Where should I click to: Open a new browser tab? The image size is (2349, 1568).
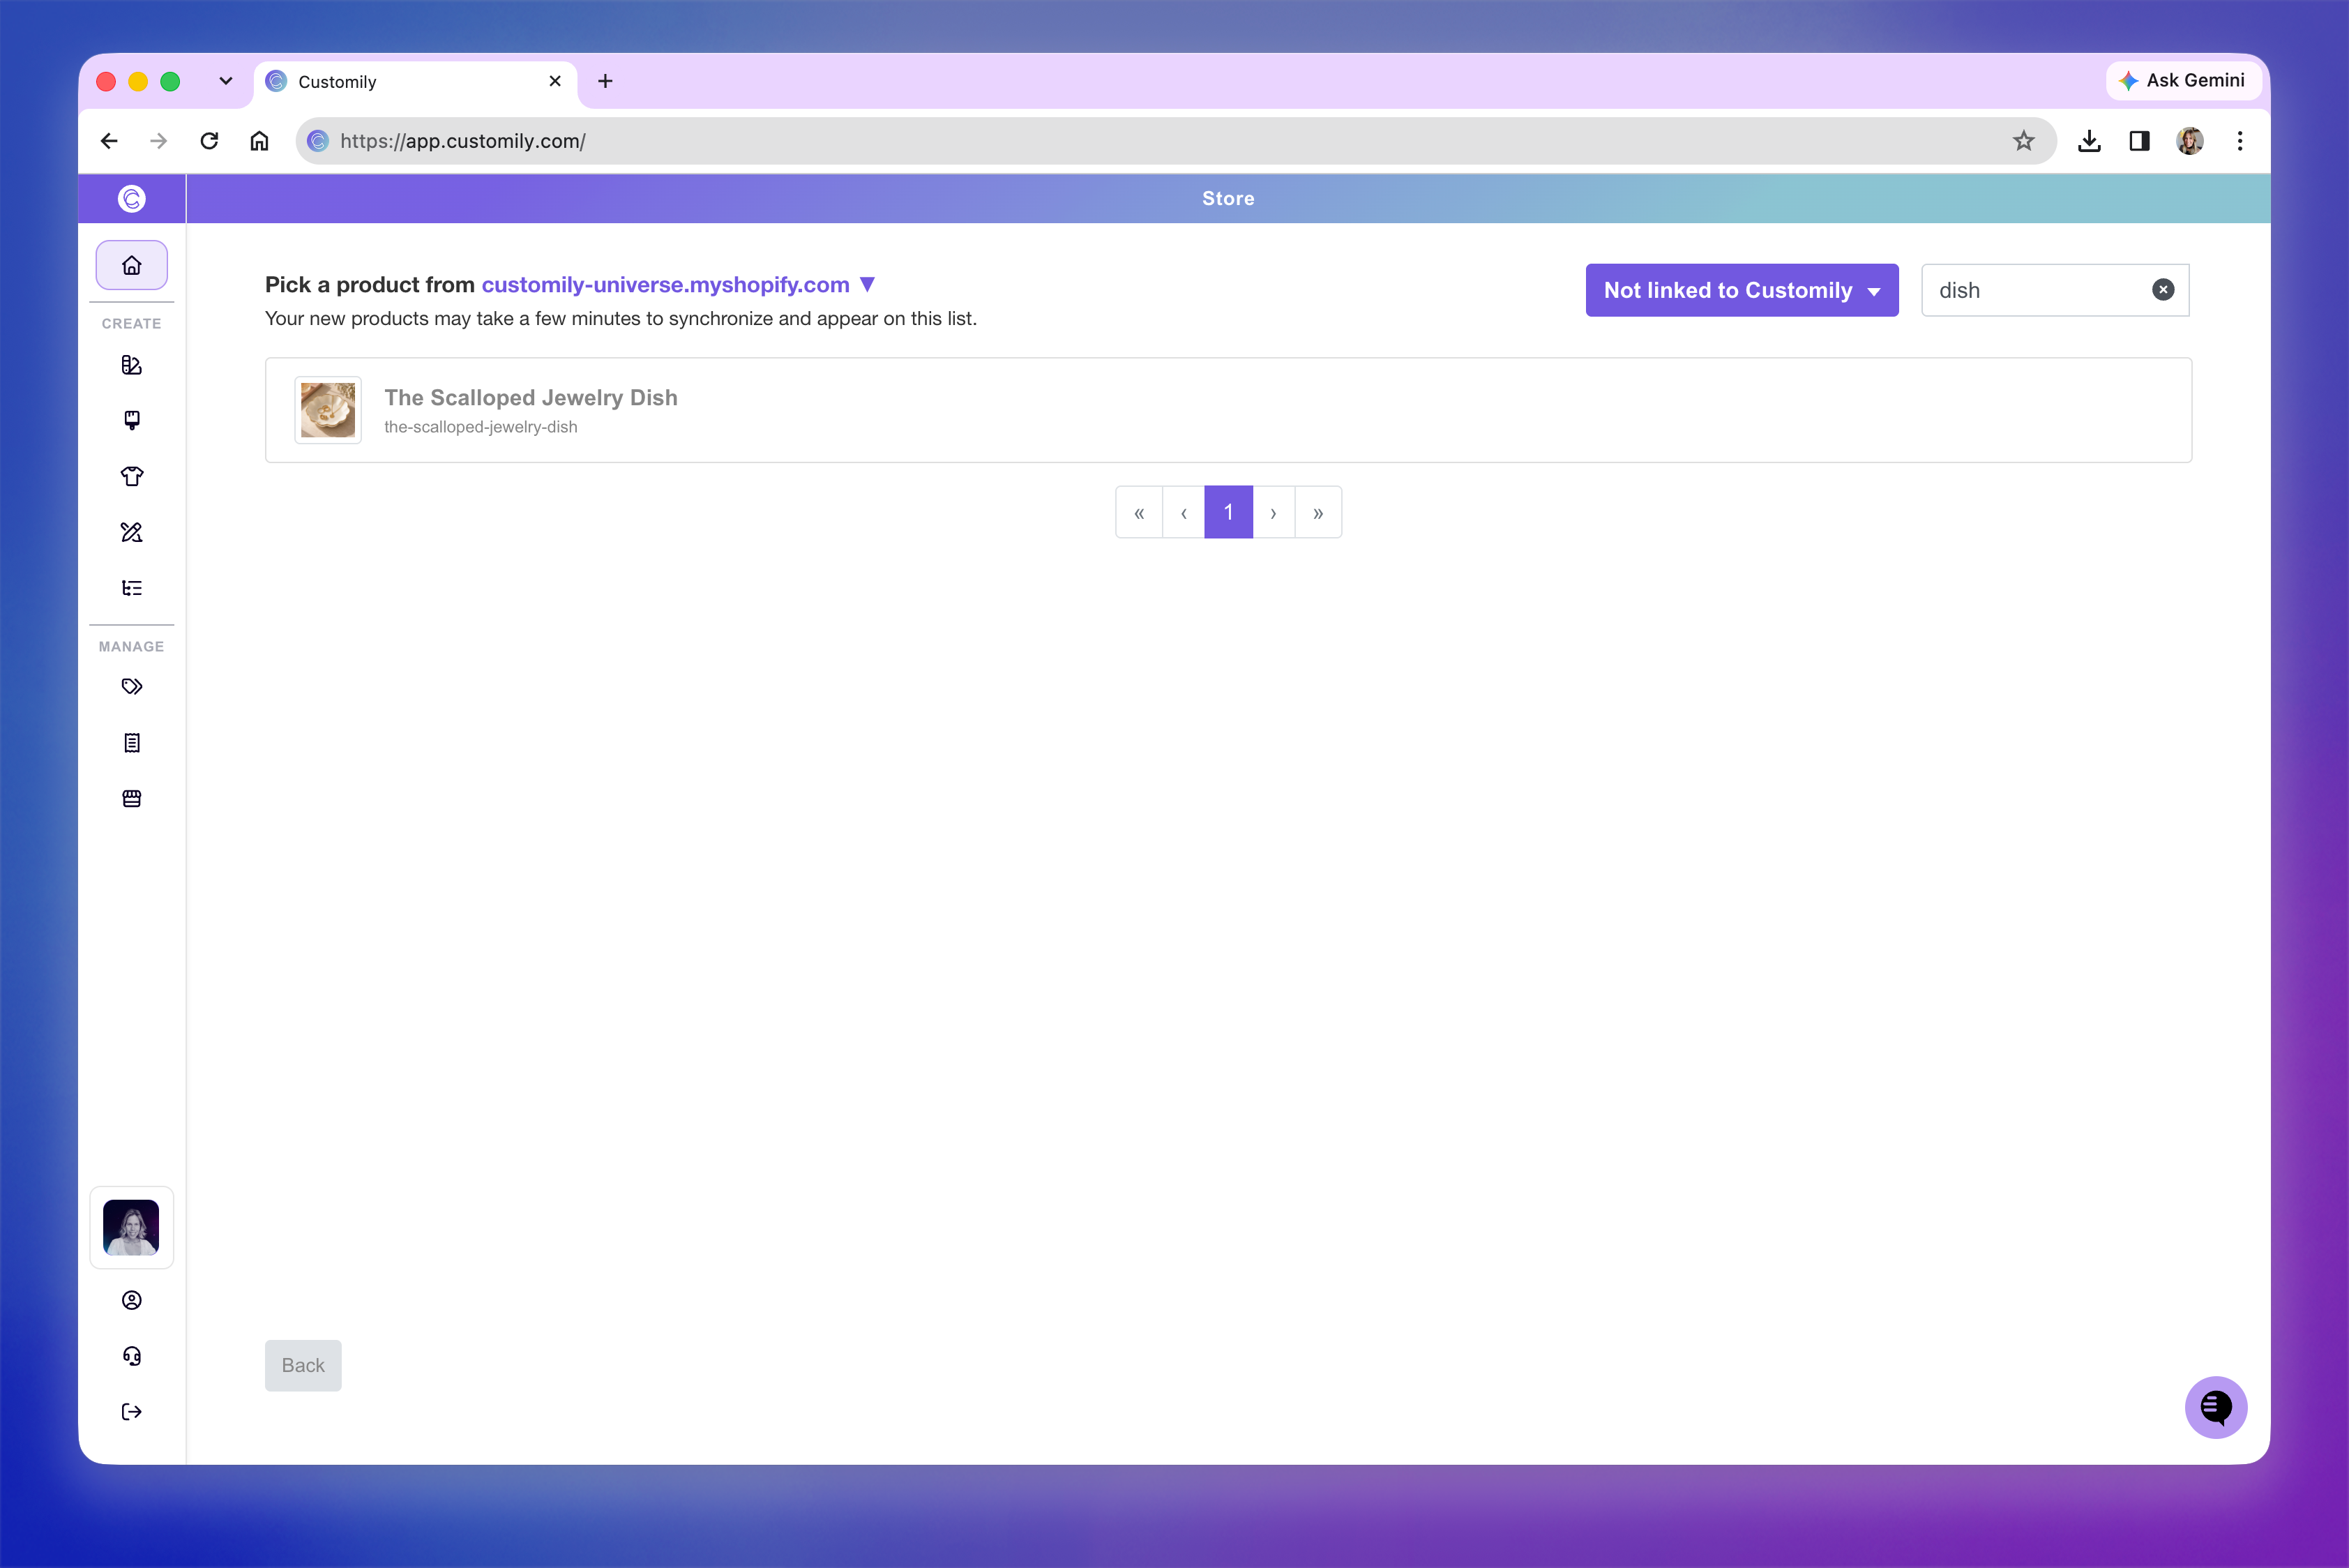click(605, 81)
